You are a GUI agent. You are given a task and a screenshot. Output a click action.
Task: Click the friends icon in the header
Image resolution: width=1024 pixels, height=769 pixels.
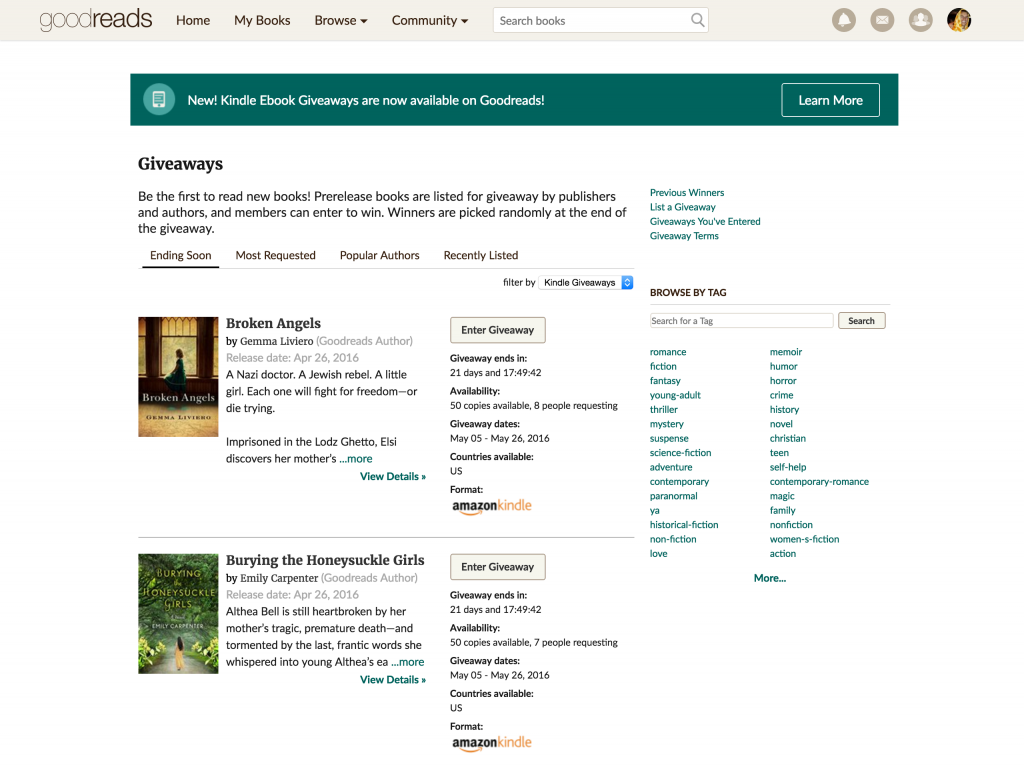920,19
